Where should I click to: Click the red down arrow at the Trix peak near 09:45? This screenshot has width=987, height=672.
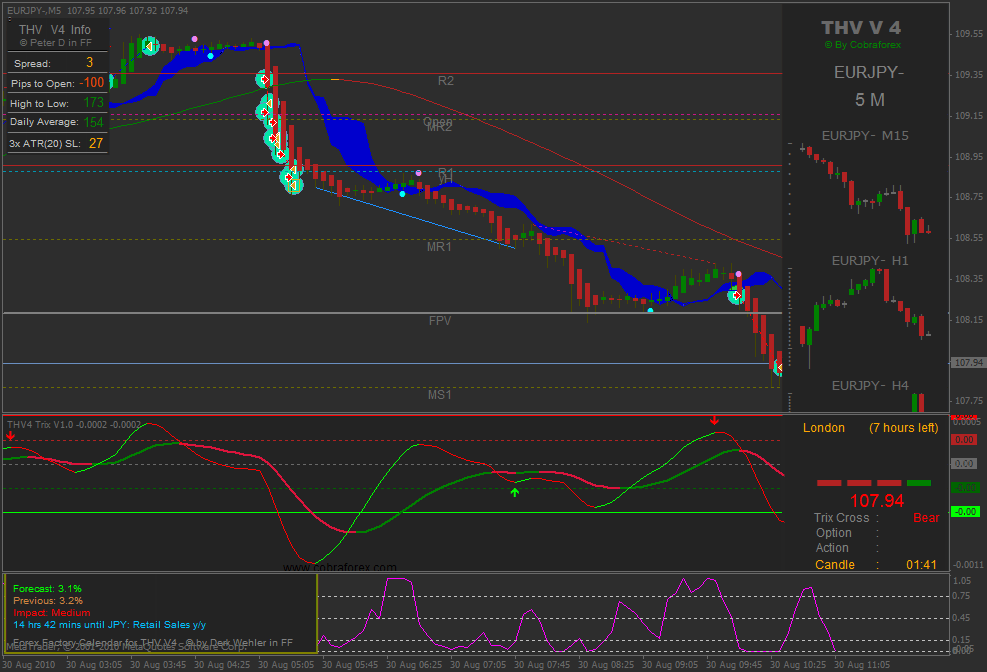coord(714,420)
